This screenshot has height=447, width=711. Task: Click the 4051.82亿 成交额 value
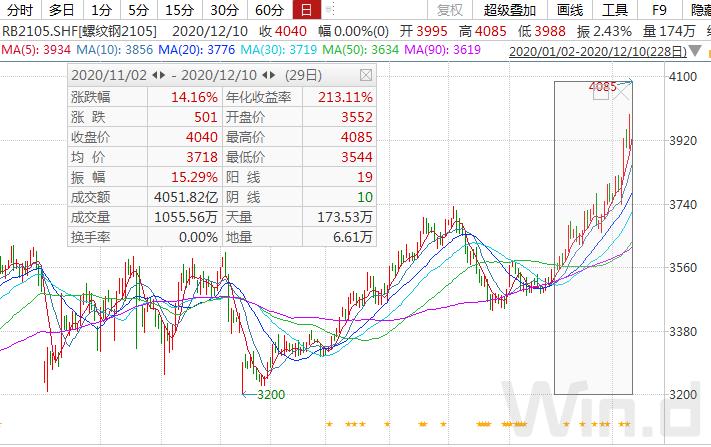(x=186, y=197)
